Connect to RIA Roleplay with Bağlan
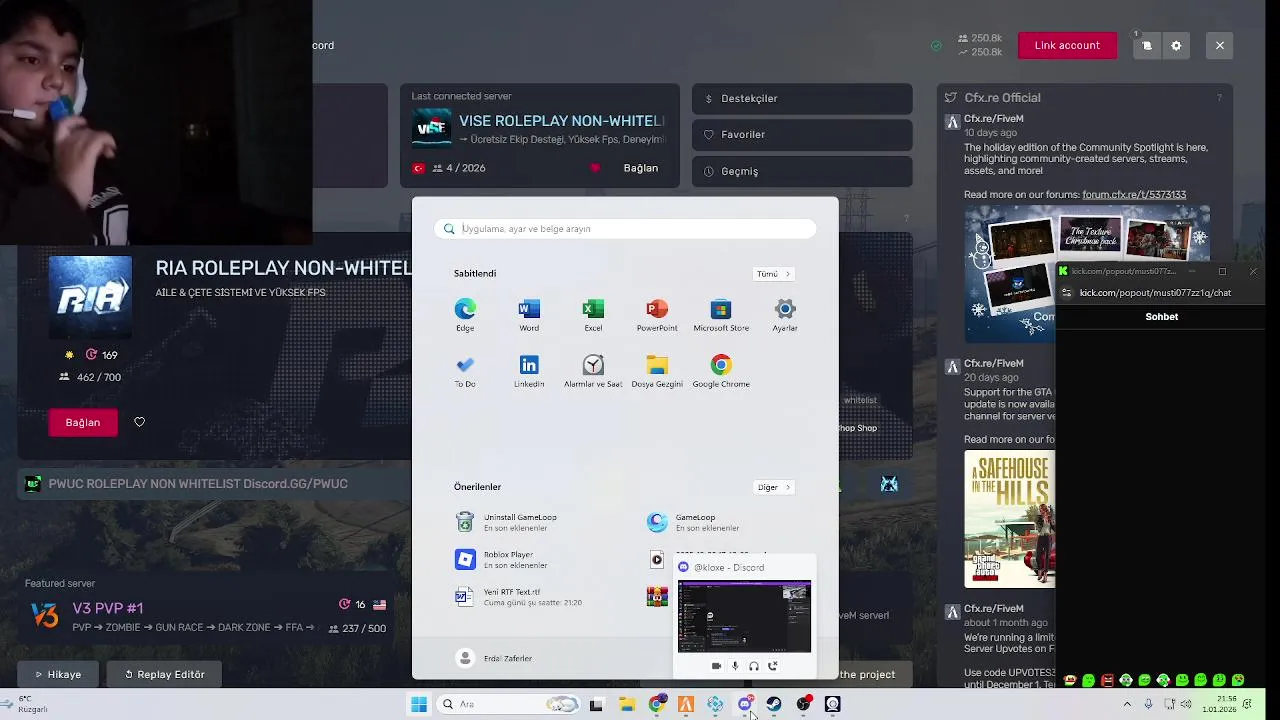1280x720 pixels. (x=83, y=422)
